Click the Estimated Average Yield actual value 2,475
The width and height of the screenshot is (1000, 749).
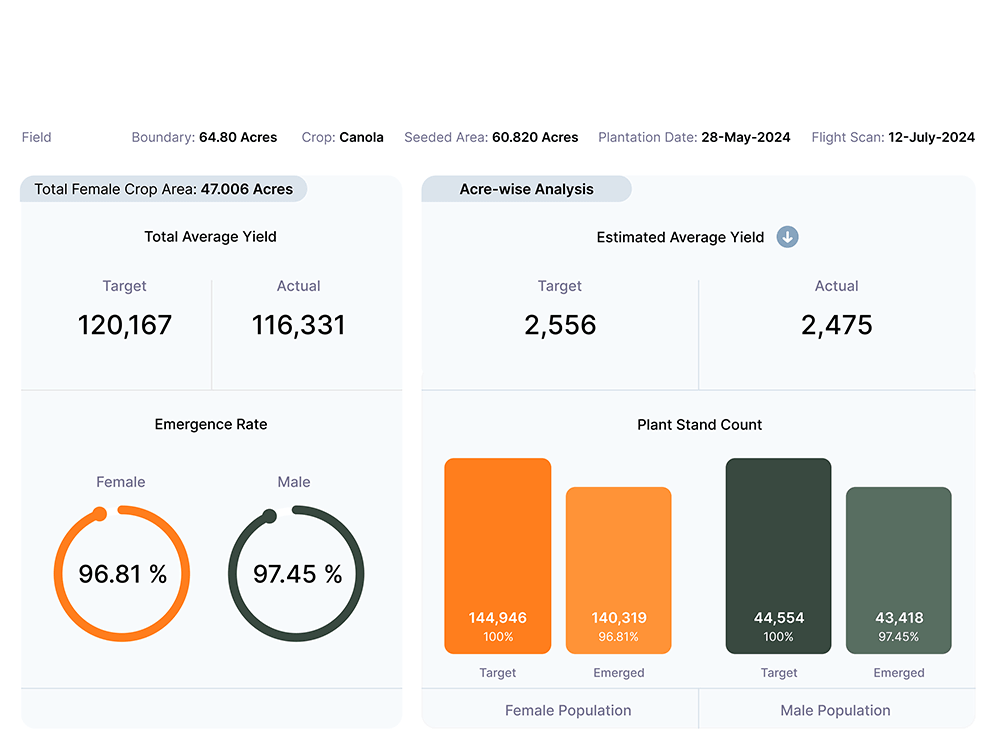click(x=836, y=325)
